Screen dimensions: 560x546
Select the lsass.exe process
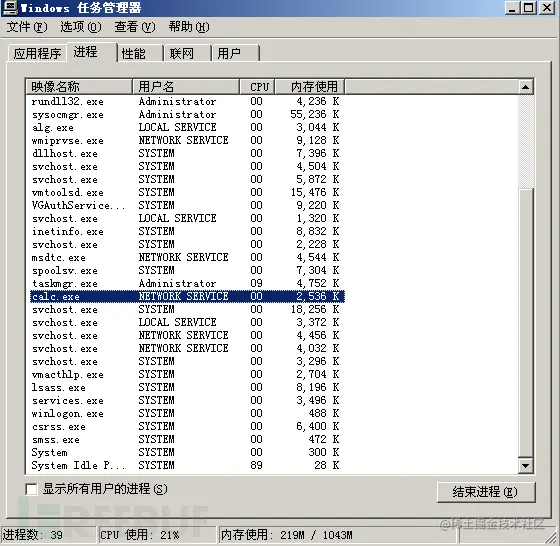(187, 387)
